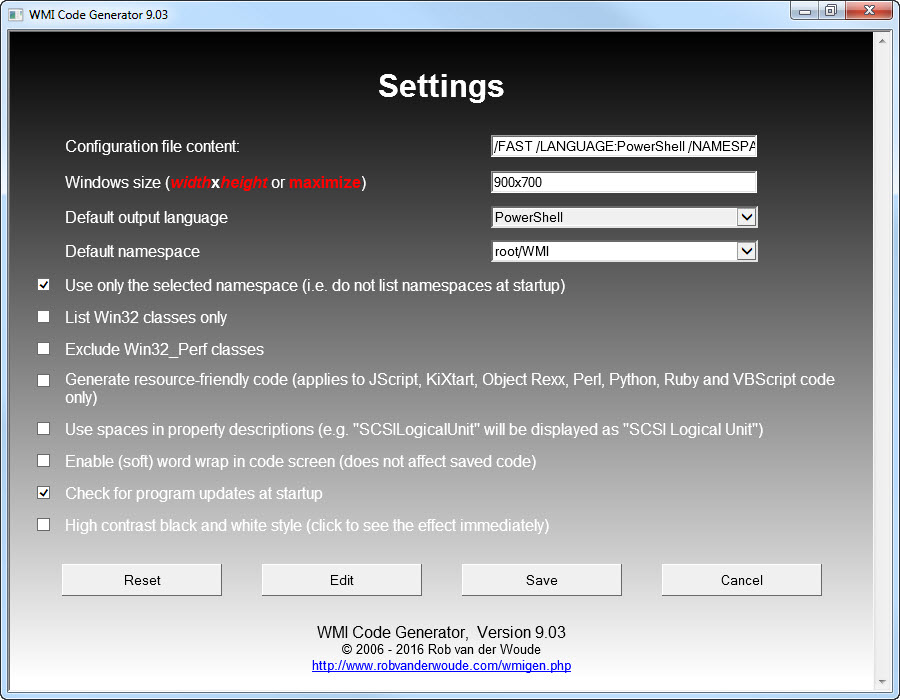Check 'Use only the selected namespace' checkbox
Viewport: 900px width, 700px height.
pos(44,285)
